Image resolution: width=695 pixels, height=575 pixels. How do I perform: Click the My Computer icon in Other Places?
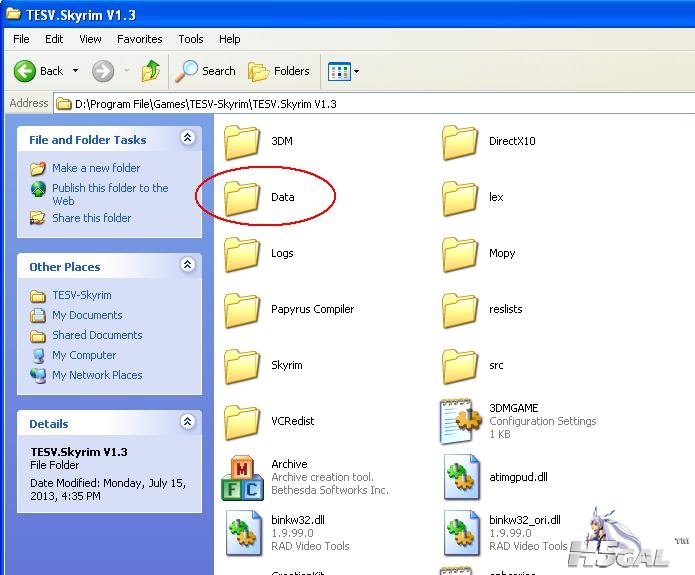point(39,356)
